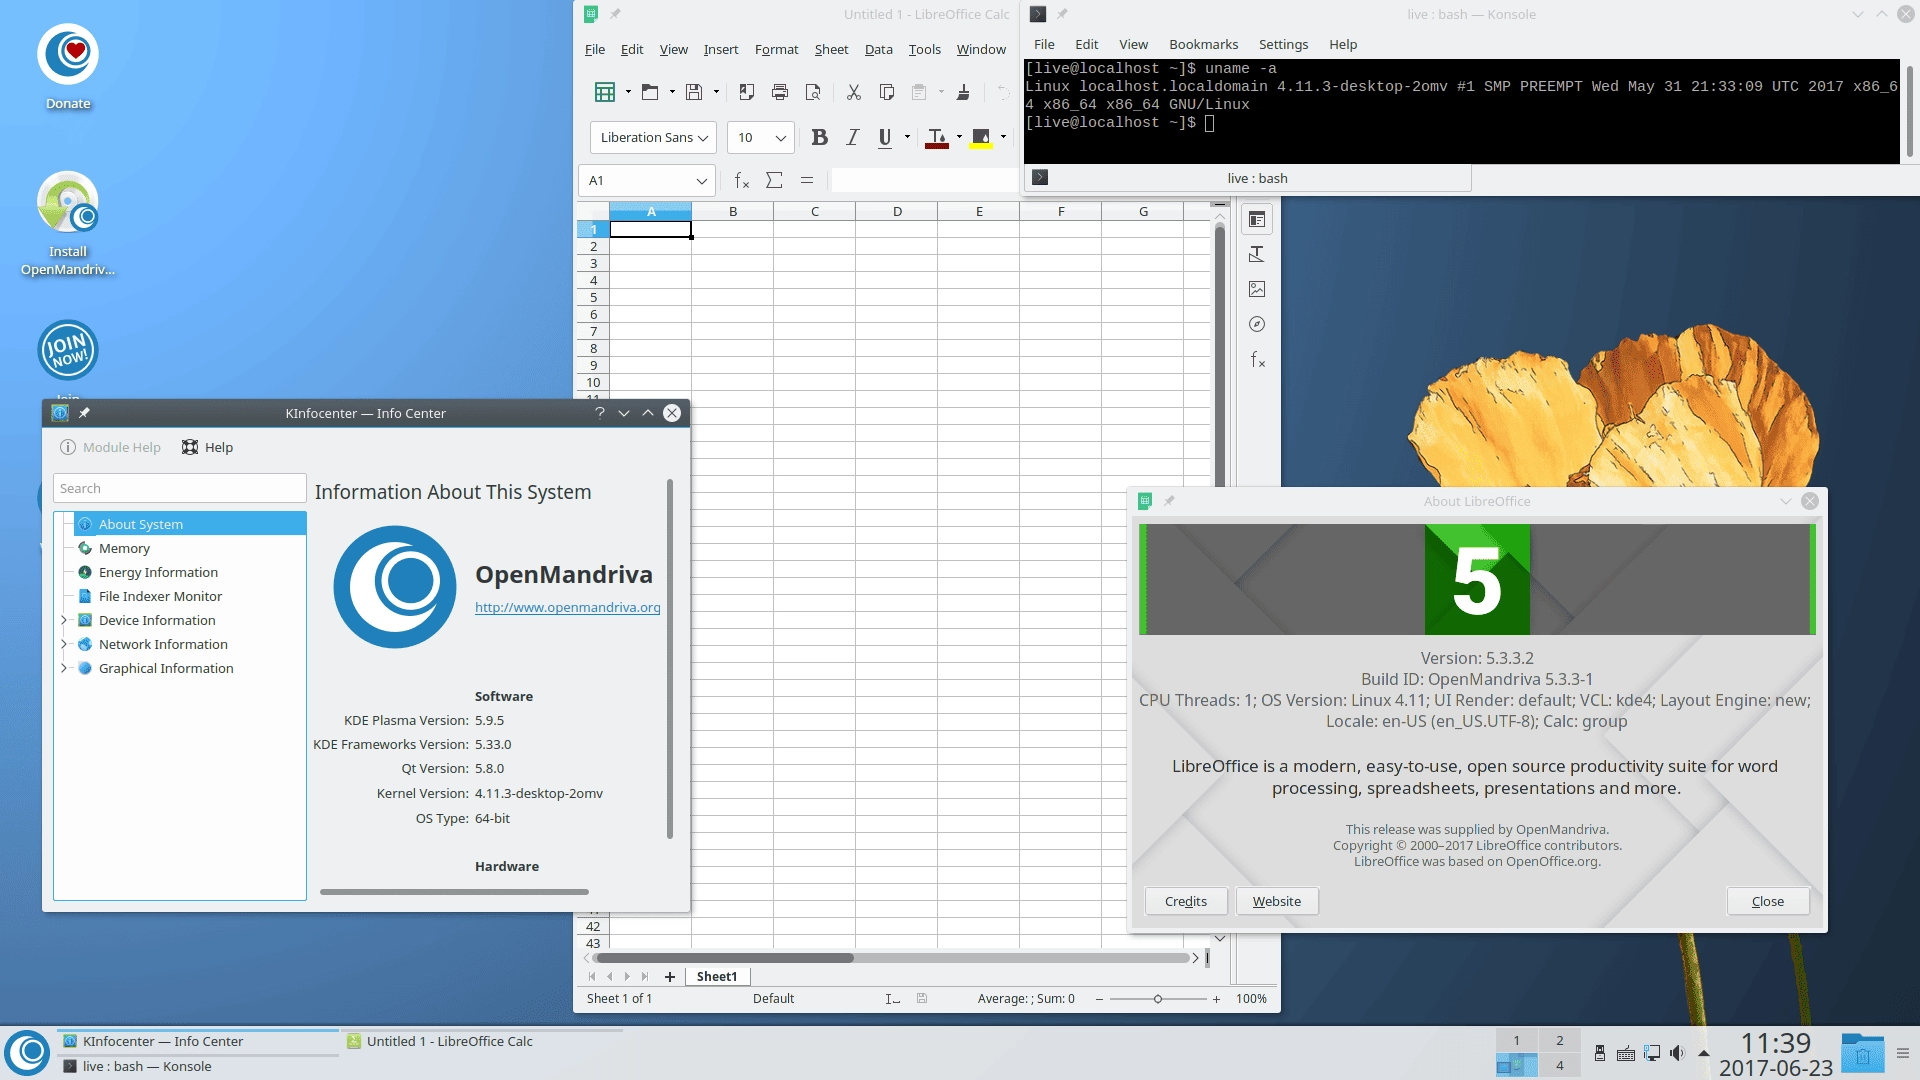Toggle selection mode in Calc status bar

(x=893, y=999)
